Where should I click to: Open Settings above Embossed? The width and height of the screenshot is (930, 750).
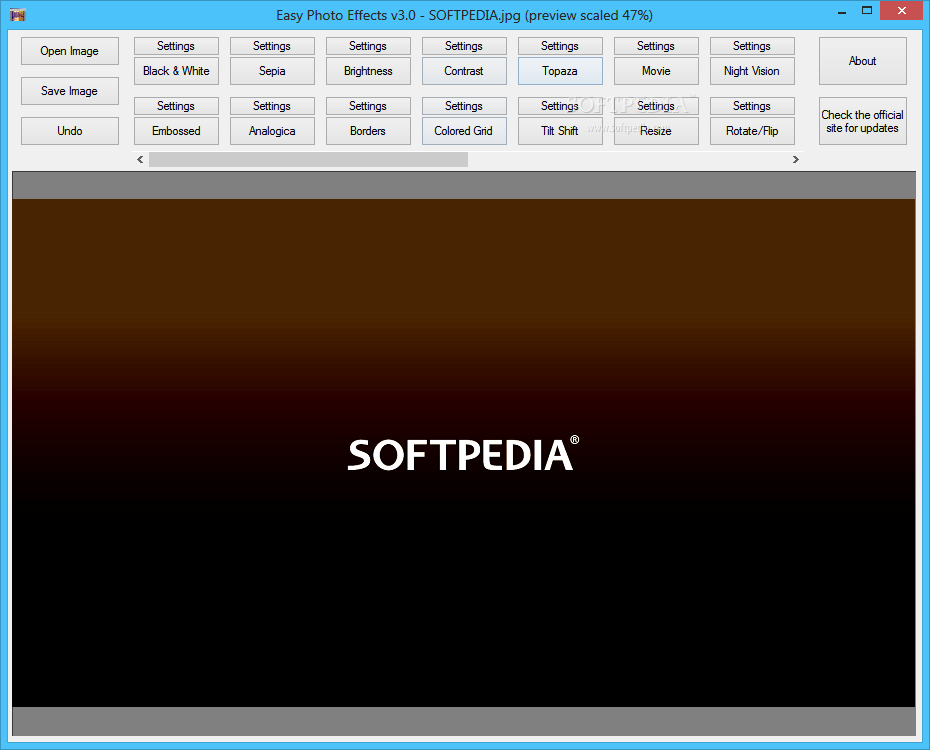click(x=176, y=106)
